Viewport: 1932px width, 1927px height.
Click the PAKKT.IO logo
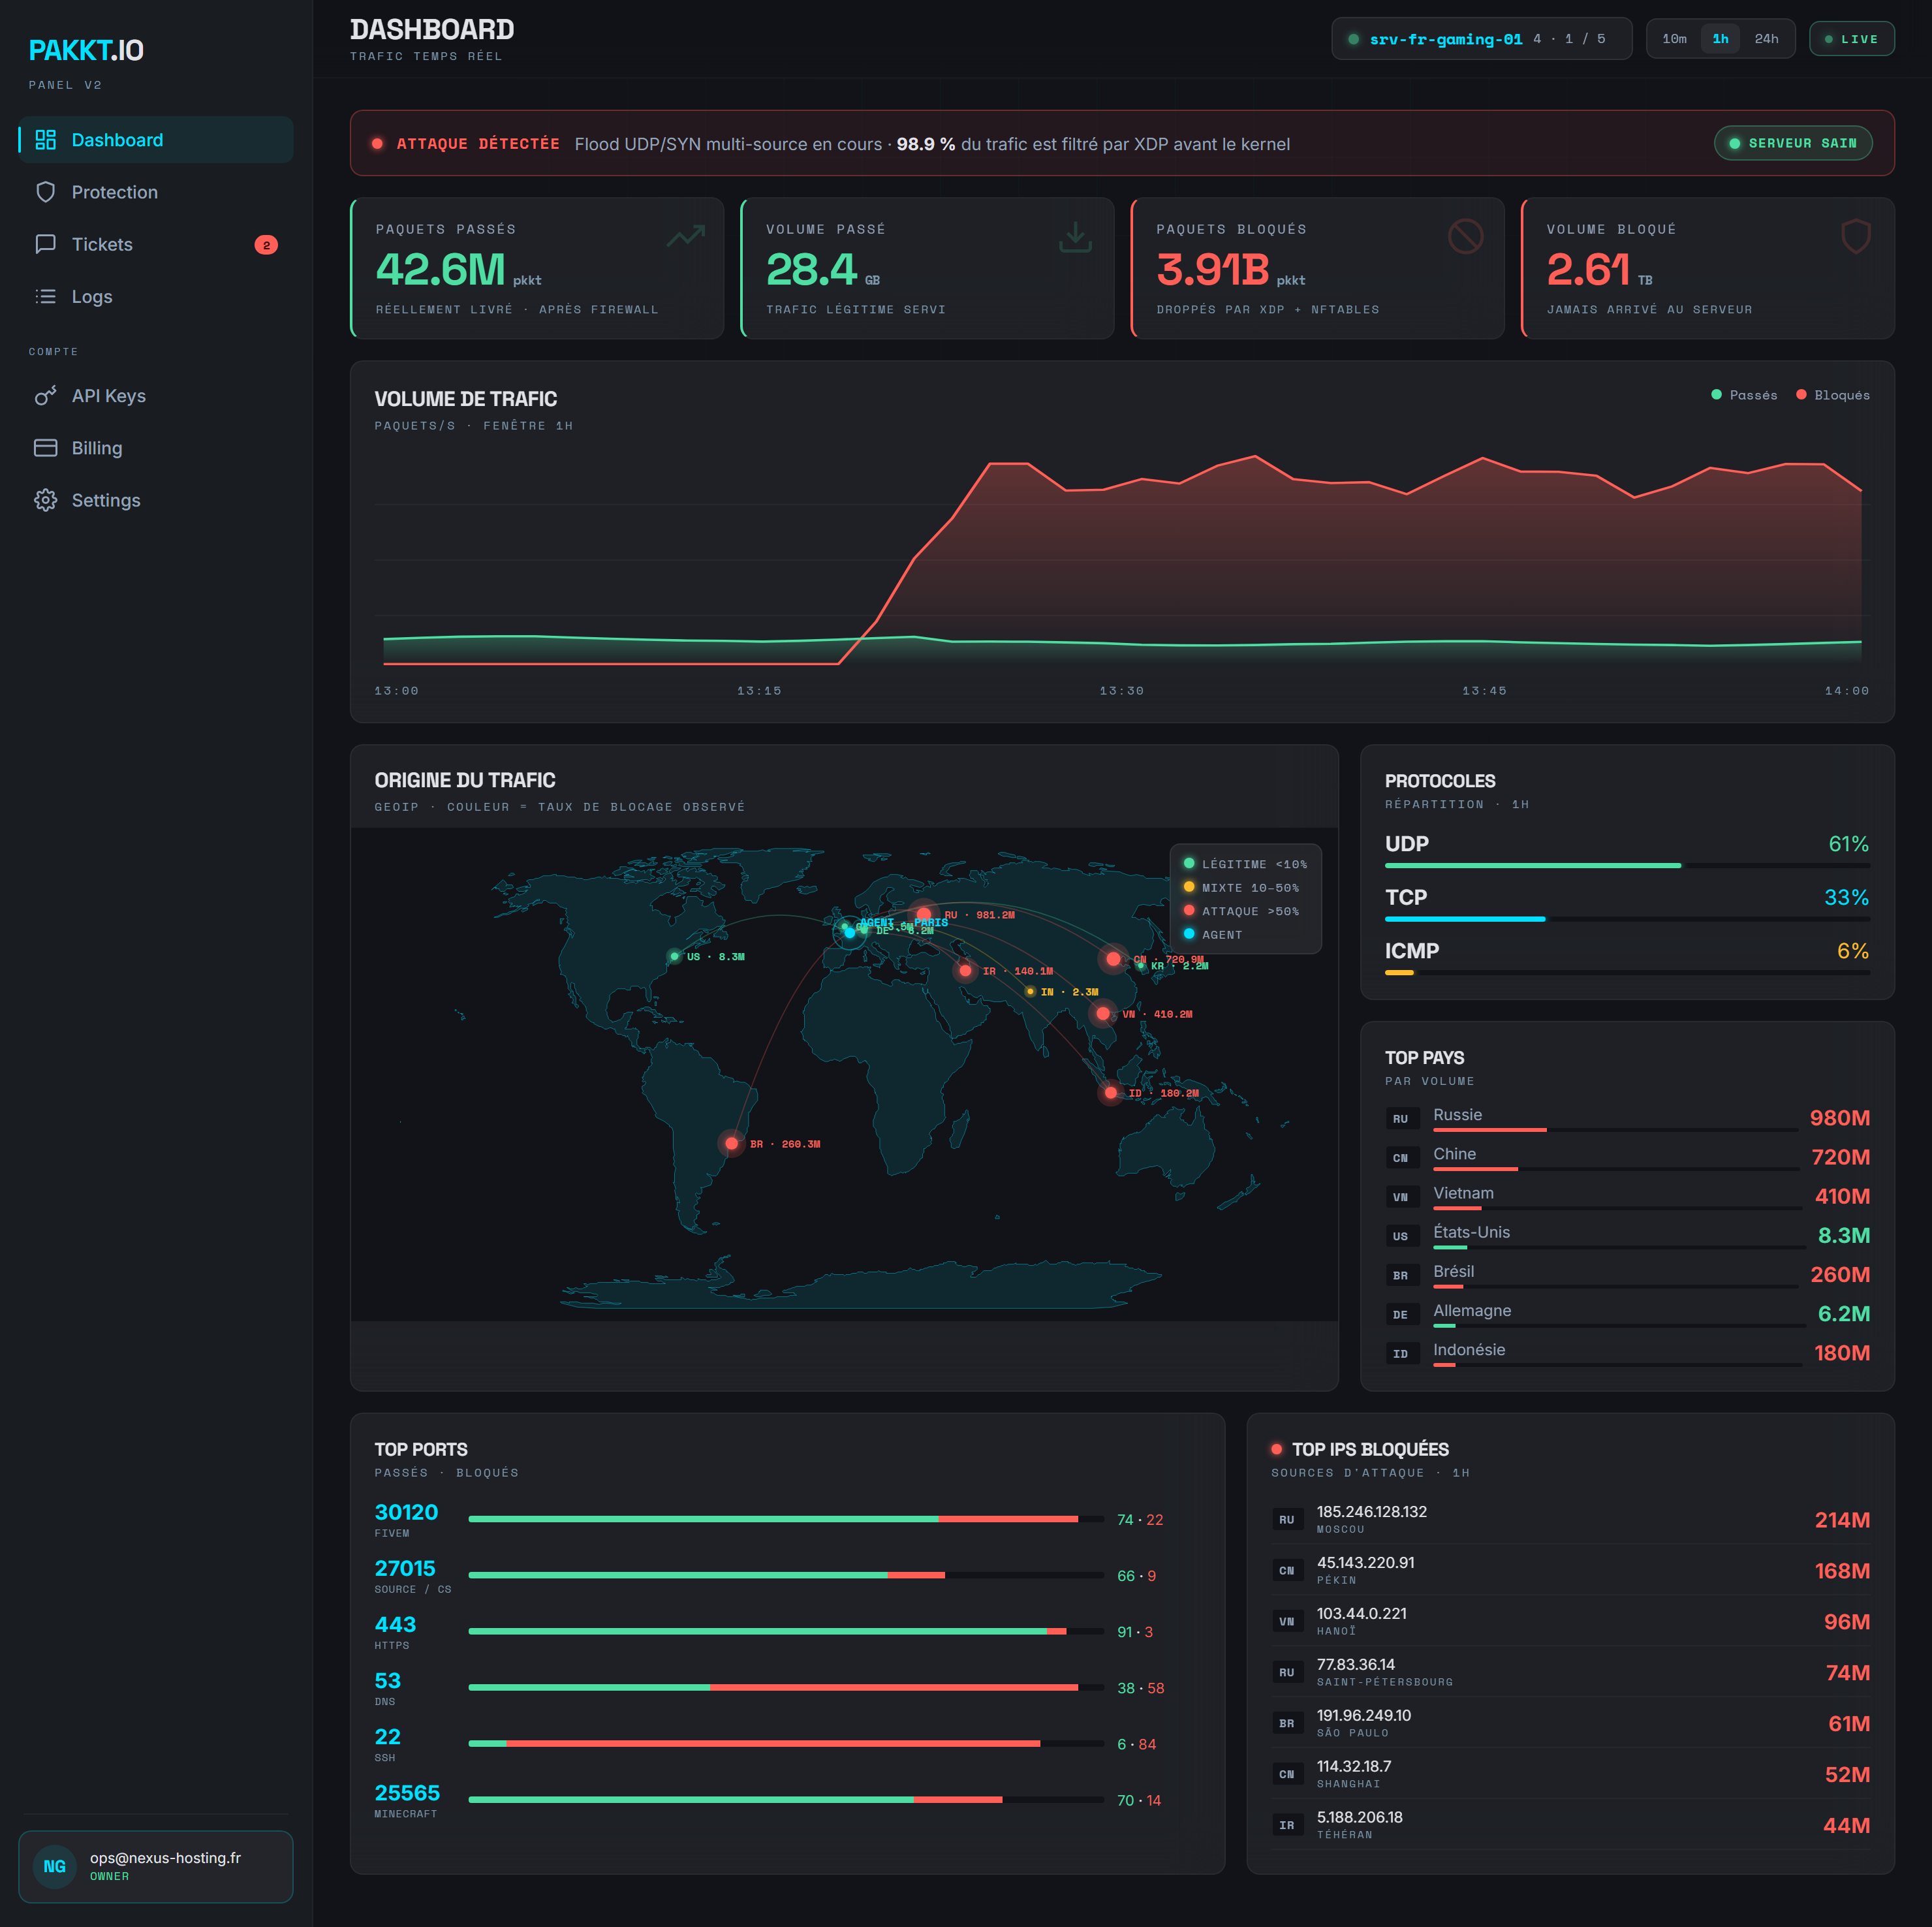[x=86, y=50]
